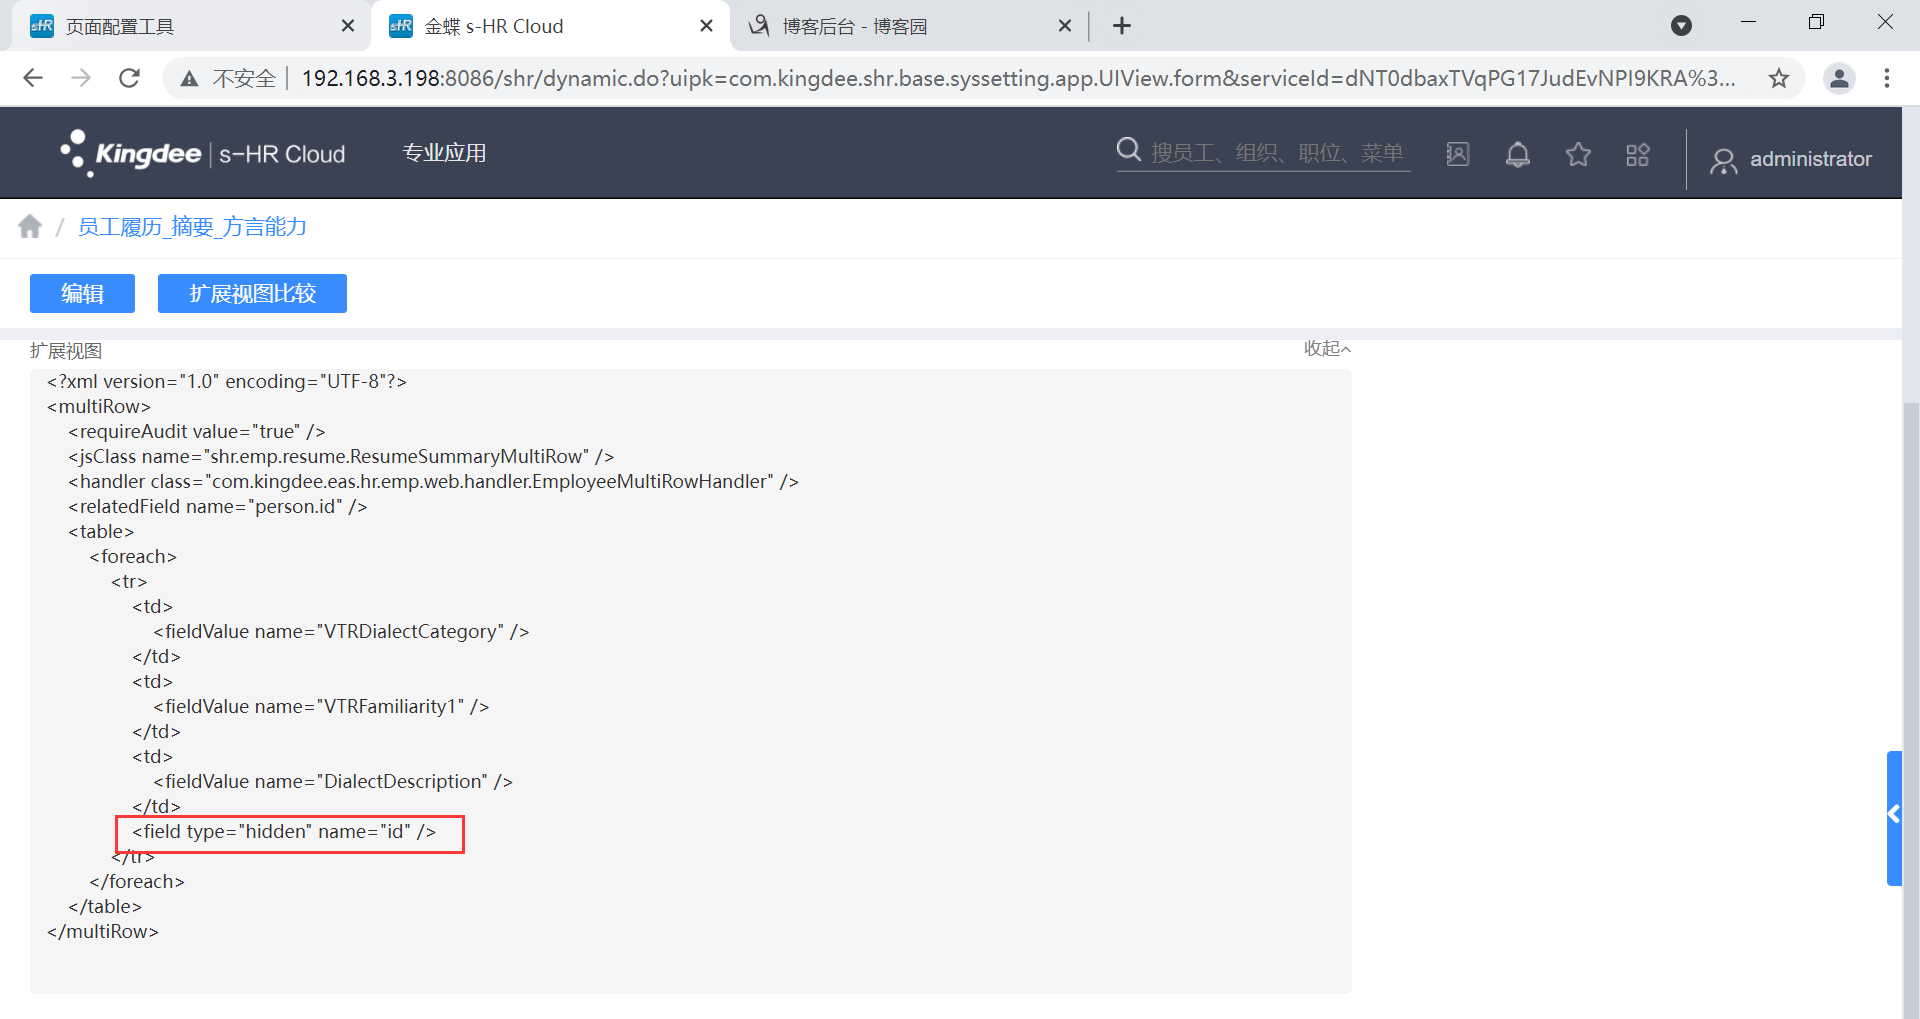Open the employee profile card icon
The height and width of the screenshot is (1019, 1920).
coord(1458,154)
